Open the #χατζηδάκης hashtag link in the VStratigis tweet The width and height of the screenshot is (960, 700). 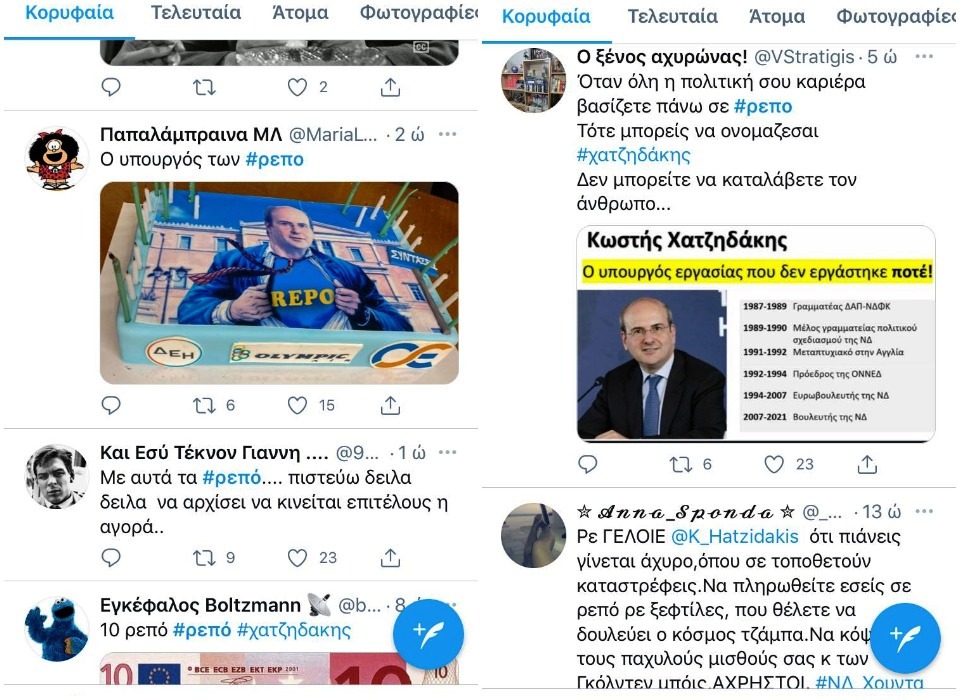(634, 155)
